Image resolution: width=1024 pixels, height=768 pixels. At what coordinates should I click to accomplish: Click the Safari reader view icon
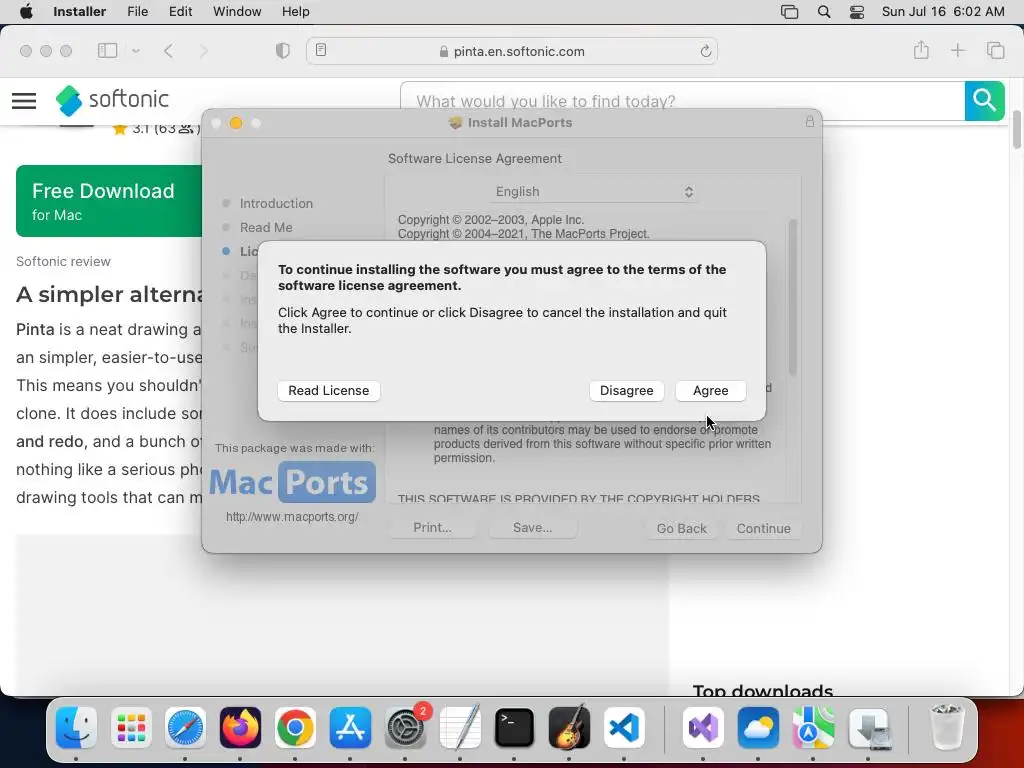point(321,50)
